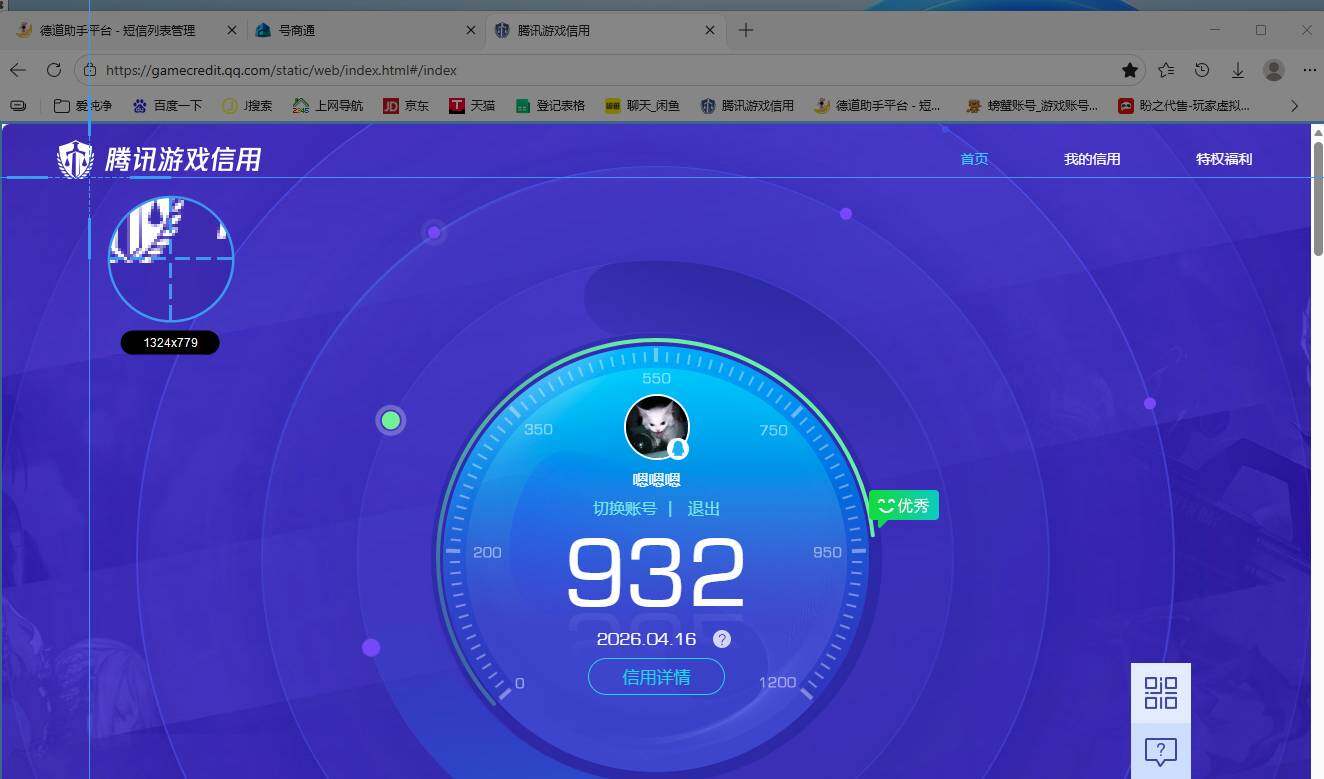The height and width of the screenshot is (779, 1324).
Task: Click the 切换账号 link
Action: point(625,509)
